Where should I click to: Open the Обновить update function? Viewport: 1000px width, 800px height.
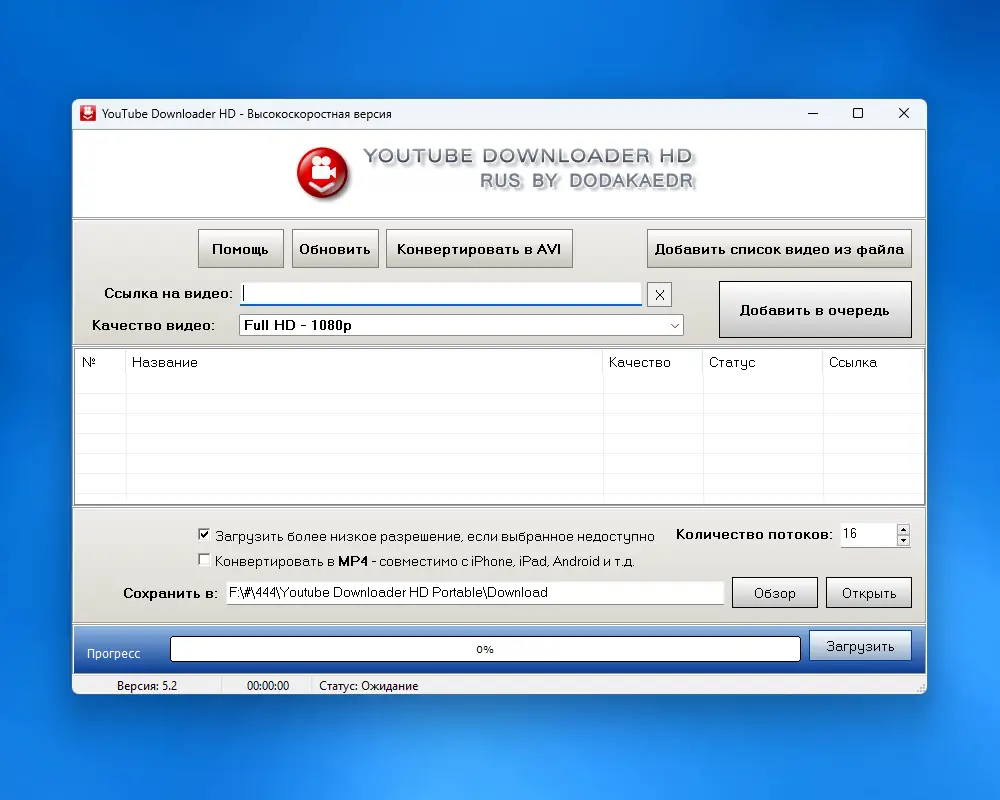[x=335, y=248]
